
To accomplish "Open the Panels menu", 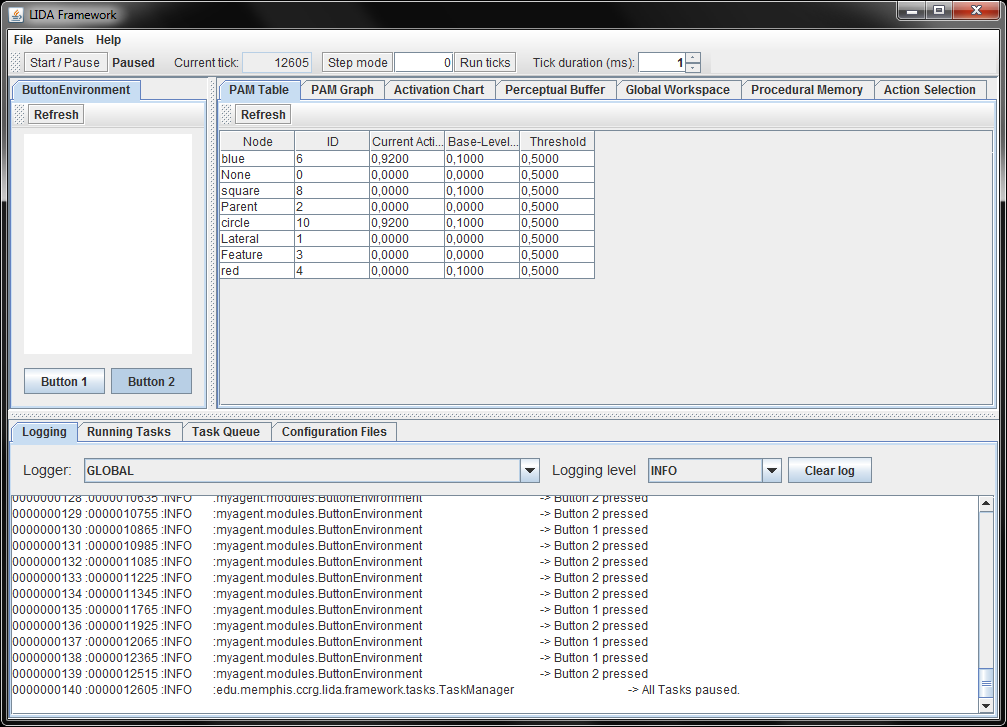I will click(64, 40).
